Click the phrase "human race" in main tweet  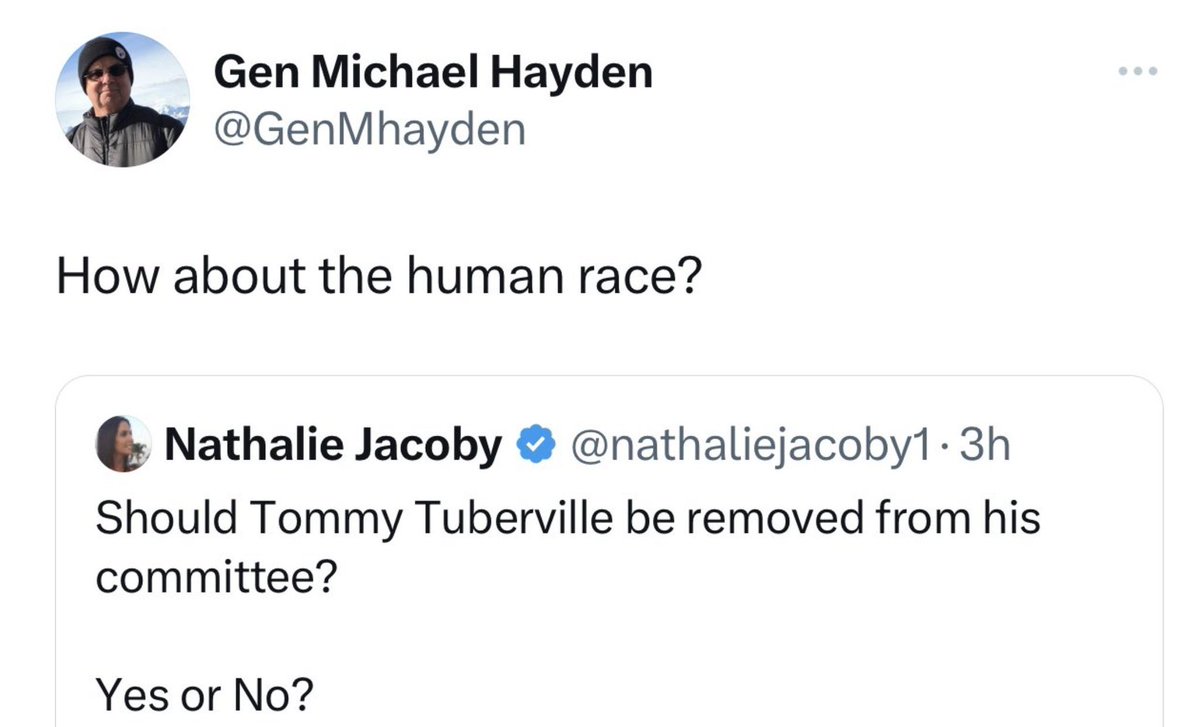point(595,277)
